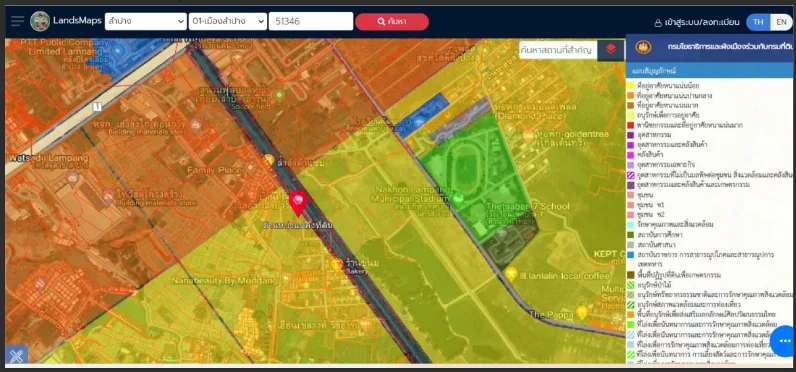Click the ลำดำตำแซ่บ restaurant marker
The height and width of the screenshot is (372, 796).
(269, 160)
